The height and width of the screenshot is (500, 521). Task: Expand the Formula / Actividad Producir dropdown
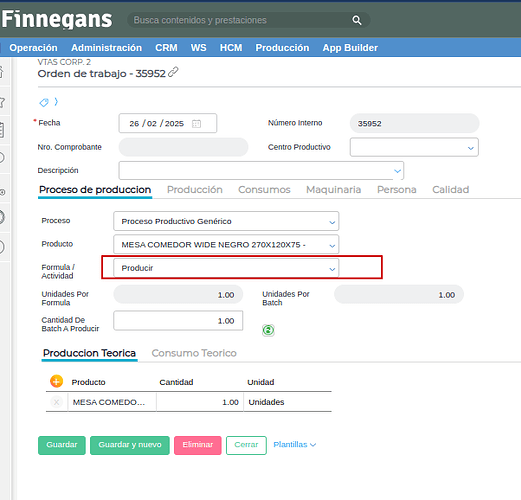[226, 268]
